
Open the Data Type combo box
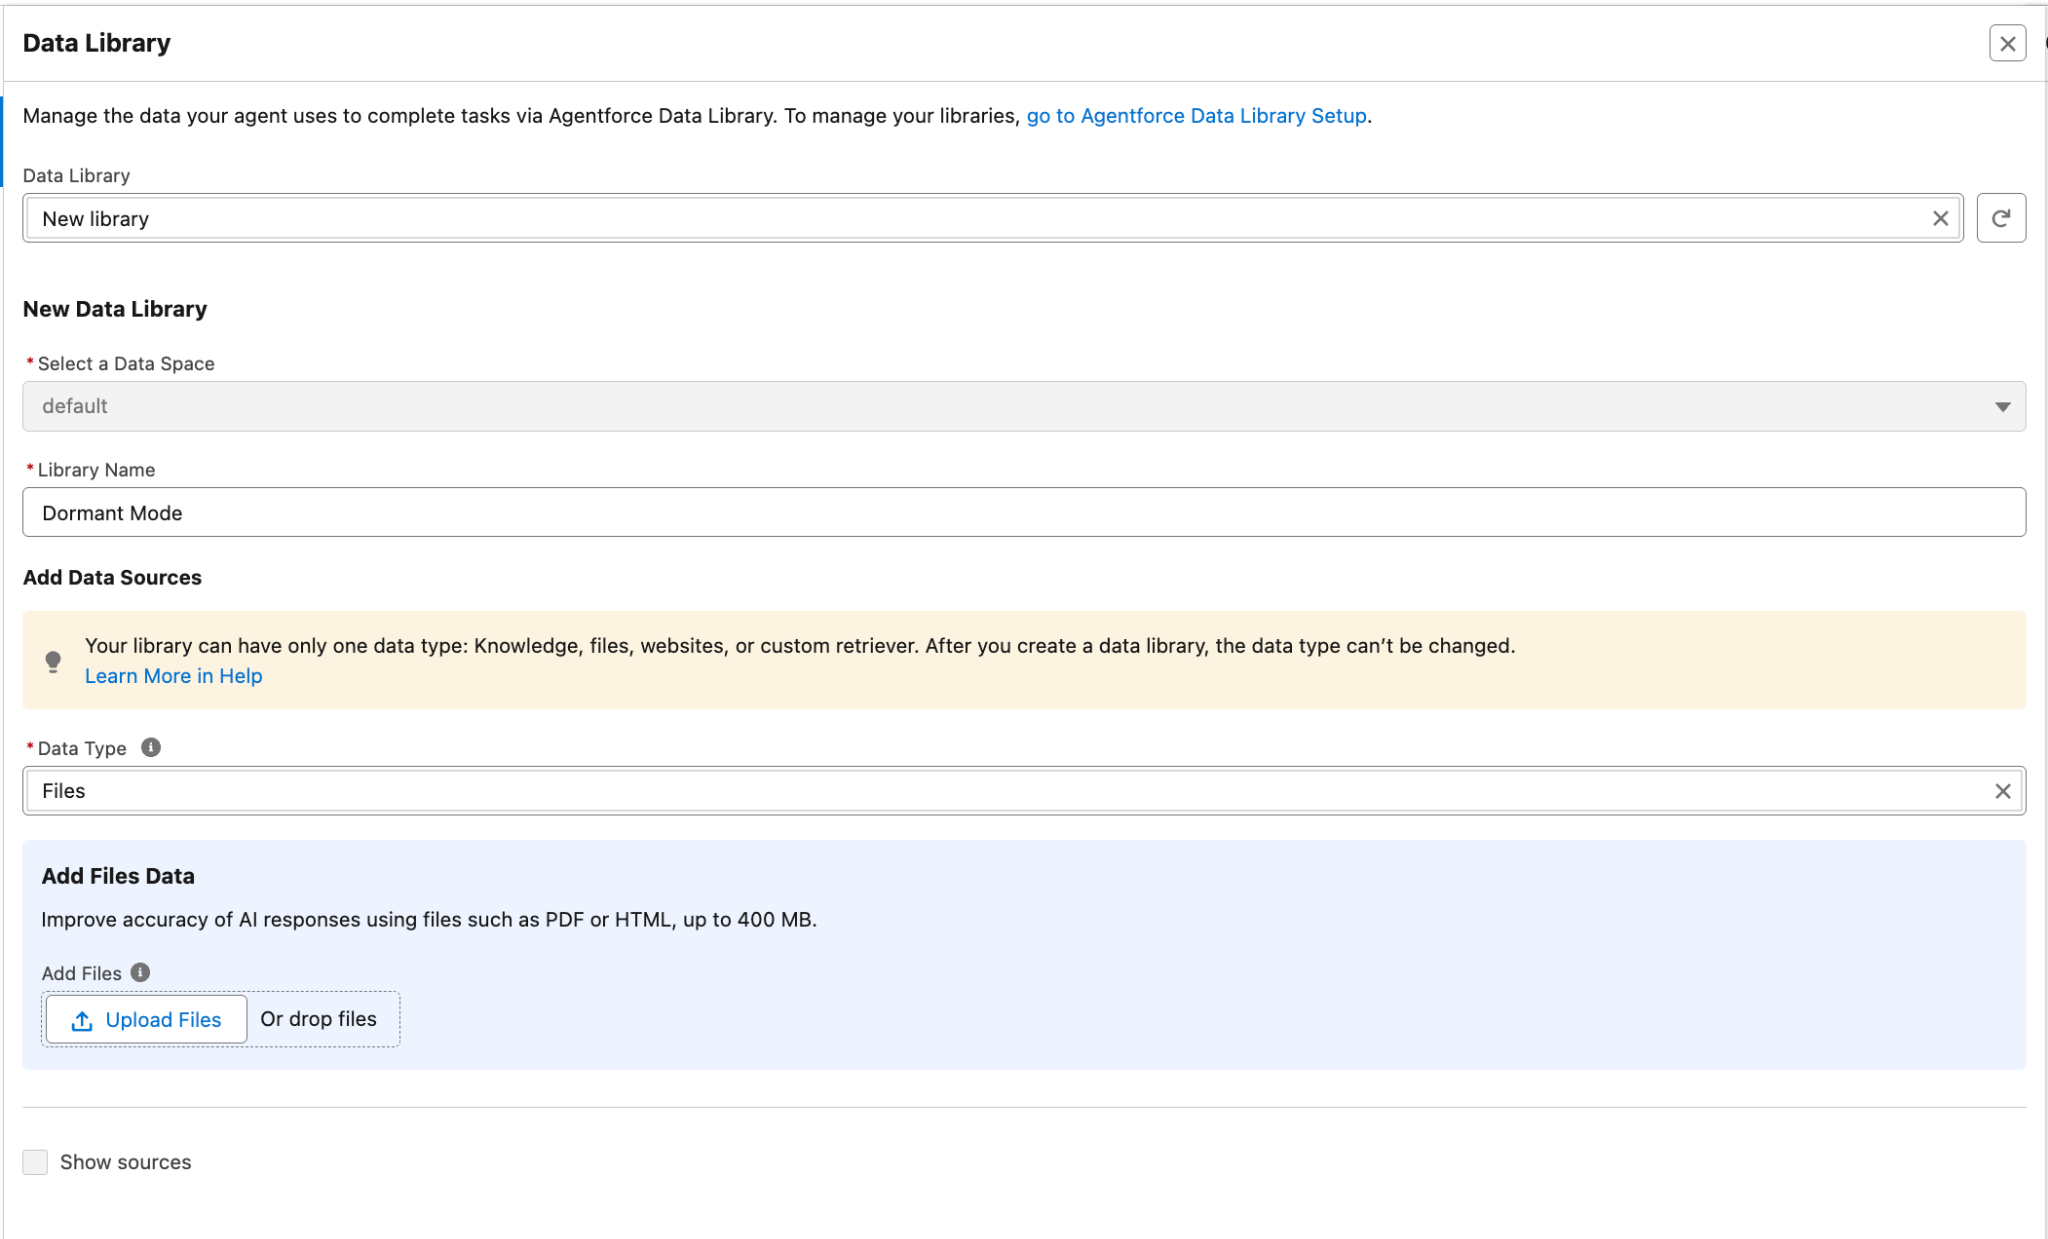1000,791
